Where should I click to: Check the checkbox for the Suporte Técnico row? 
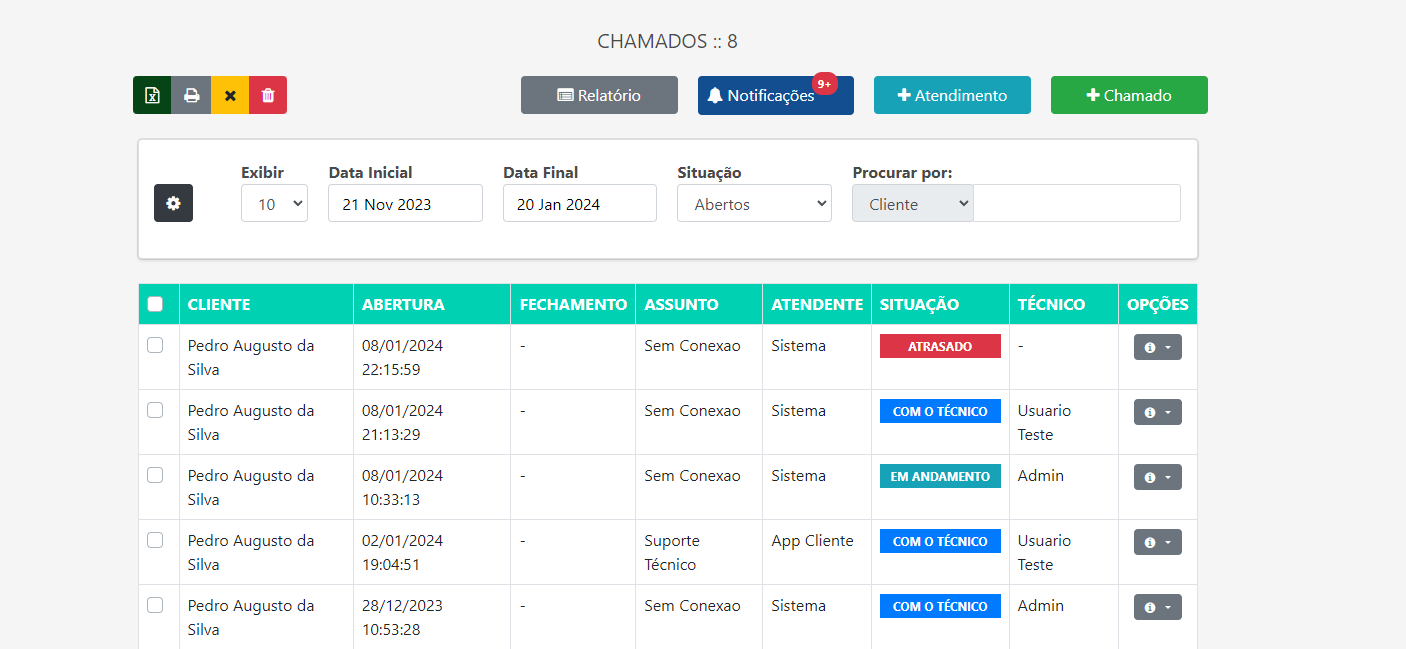[x=156, y=541]
